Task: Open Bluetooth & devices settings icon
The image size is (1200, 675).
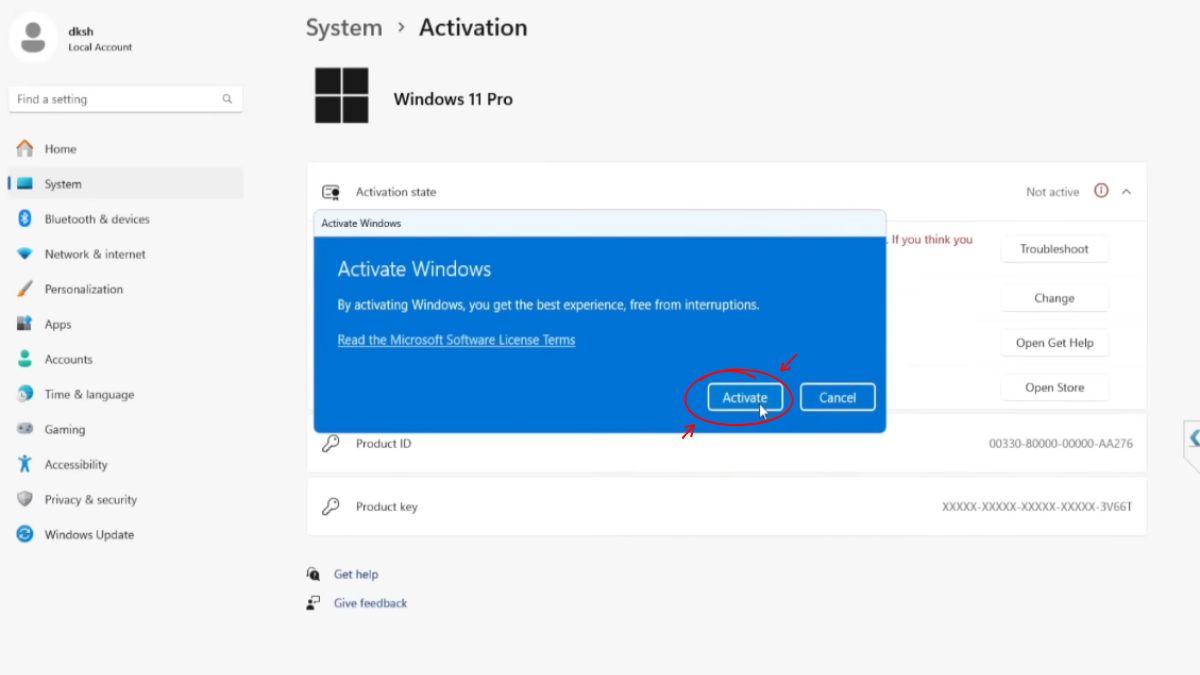Action: [x=25, y=219]
